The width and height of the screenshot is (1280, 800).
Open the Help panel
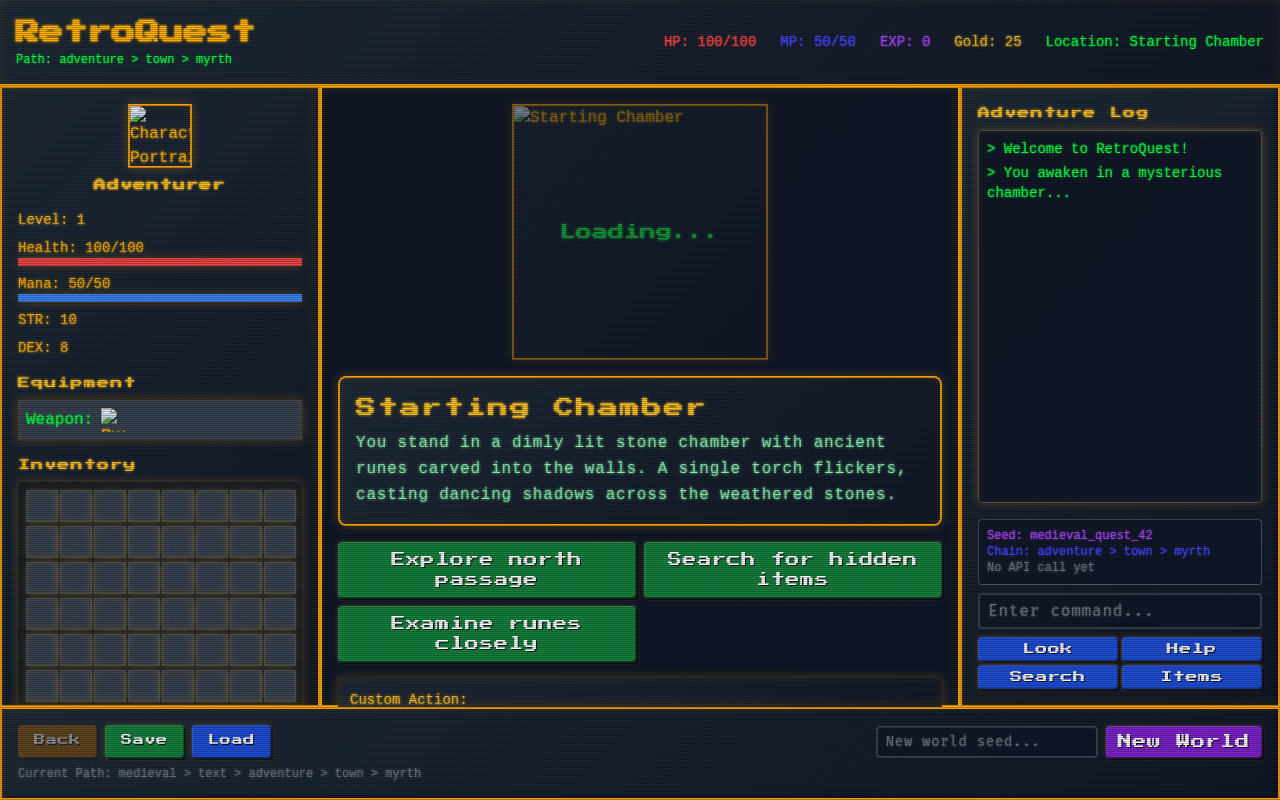1191,648
